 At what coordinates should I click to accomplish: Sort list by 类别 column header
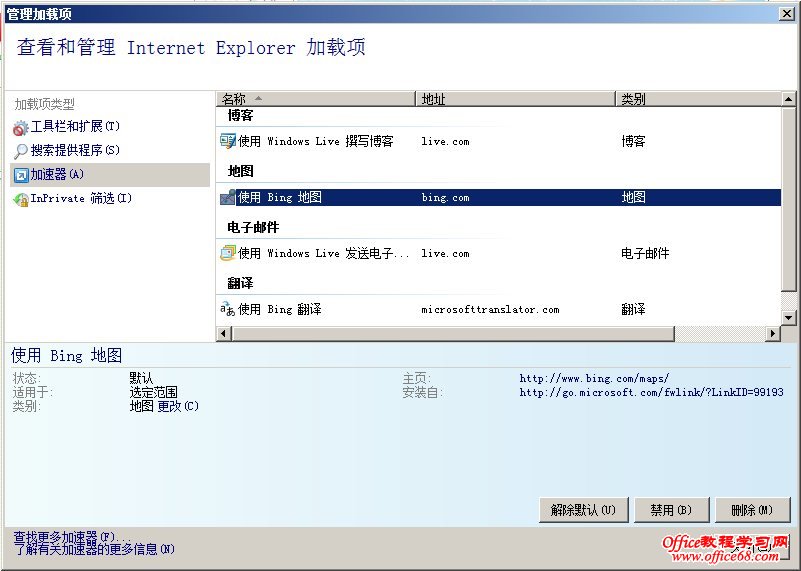698,99
